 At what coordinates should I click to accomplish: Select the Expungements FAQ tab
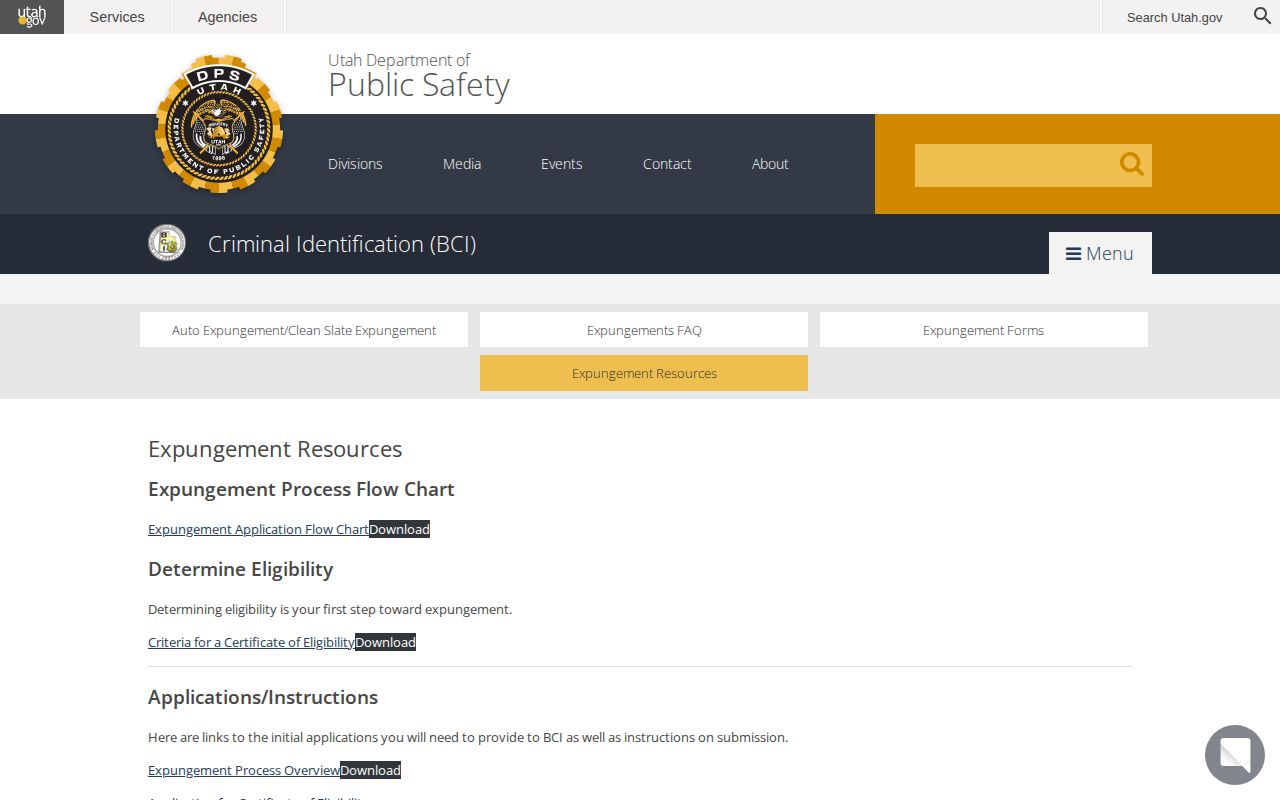(x=644, y=330)
